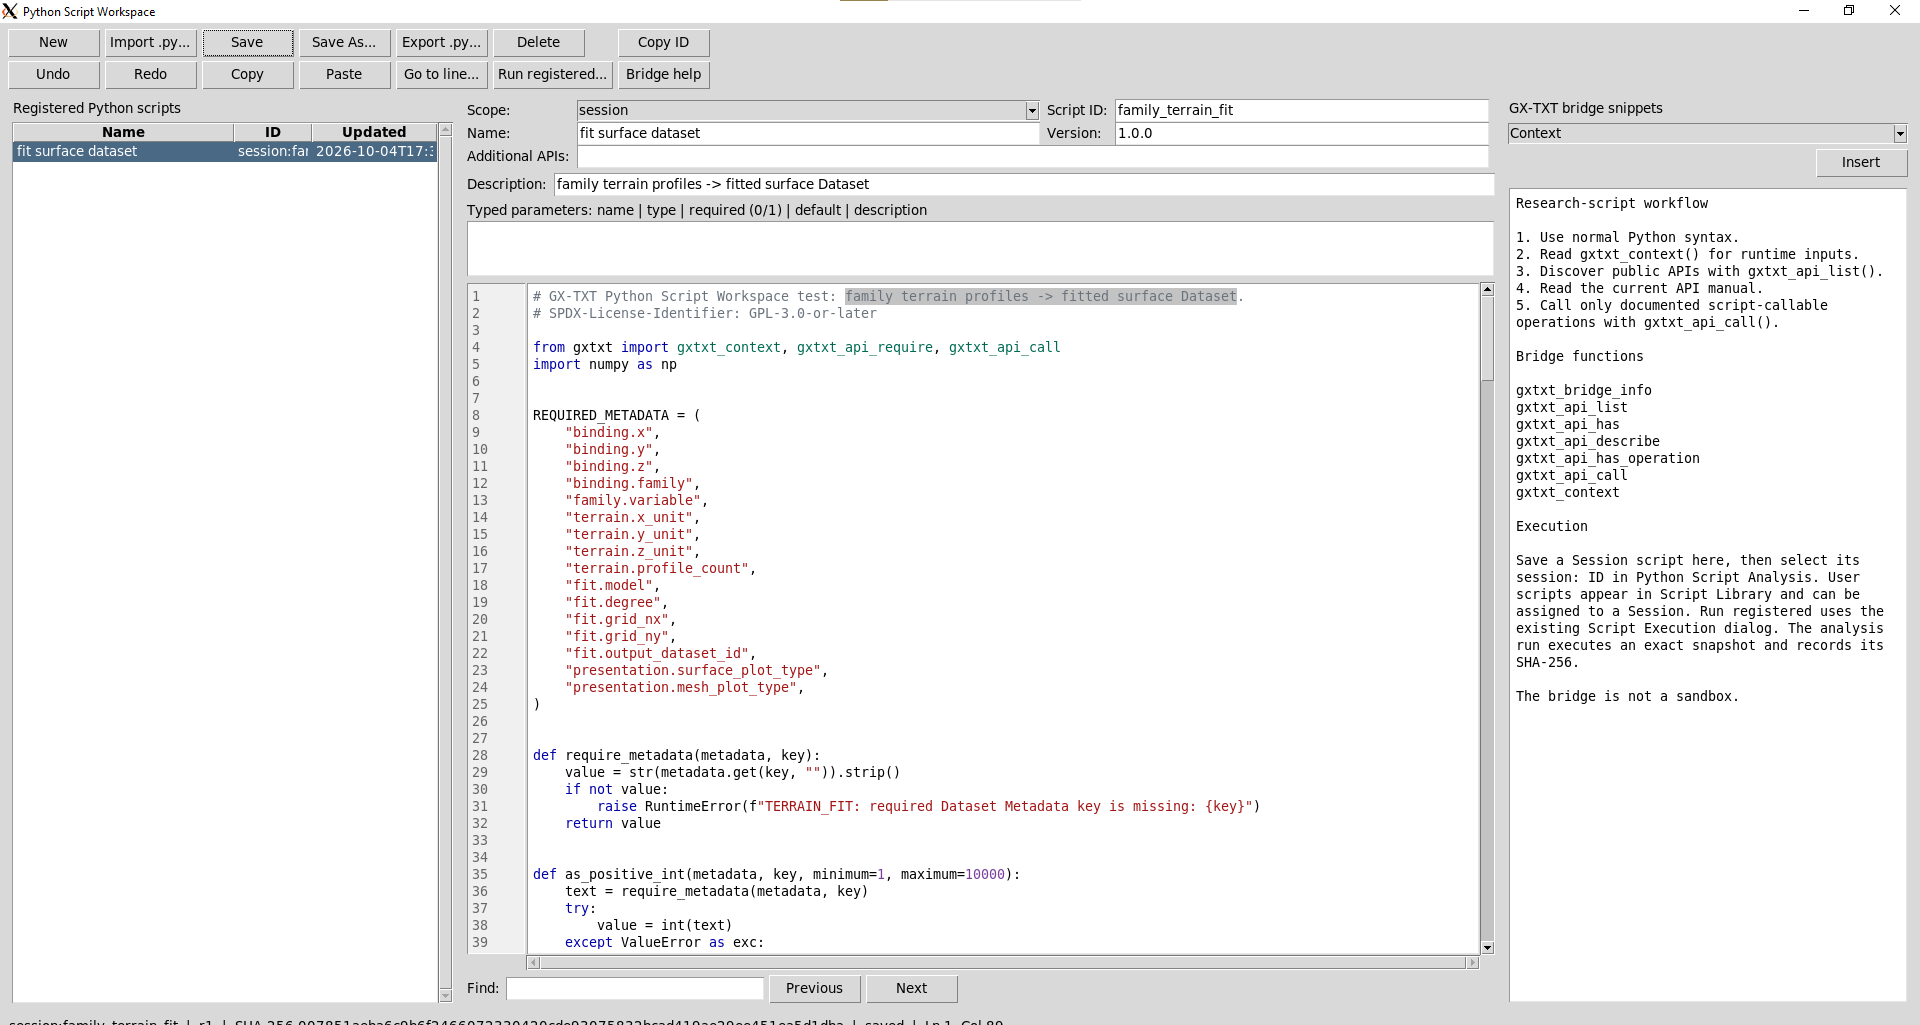
Task: Click the 'def require_metadata' line
Action: (677, 755)
